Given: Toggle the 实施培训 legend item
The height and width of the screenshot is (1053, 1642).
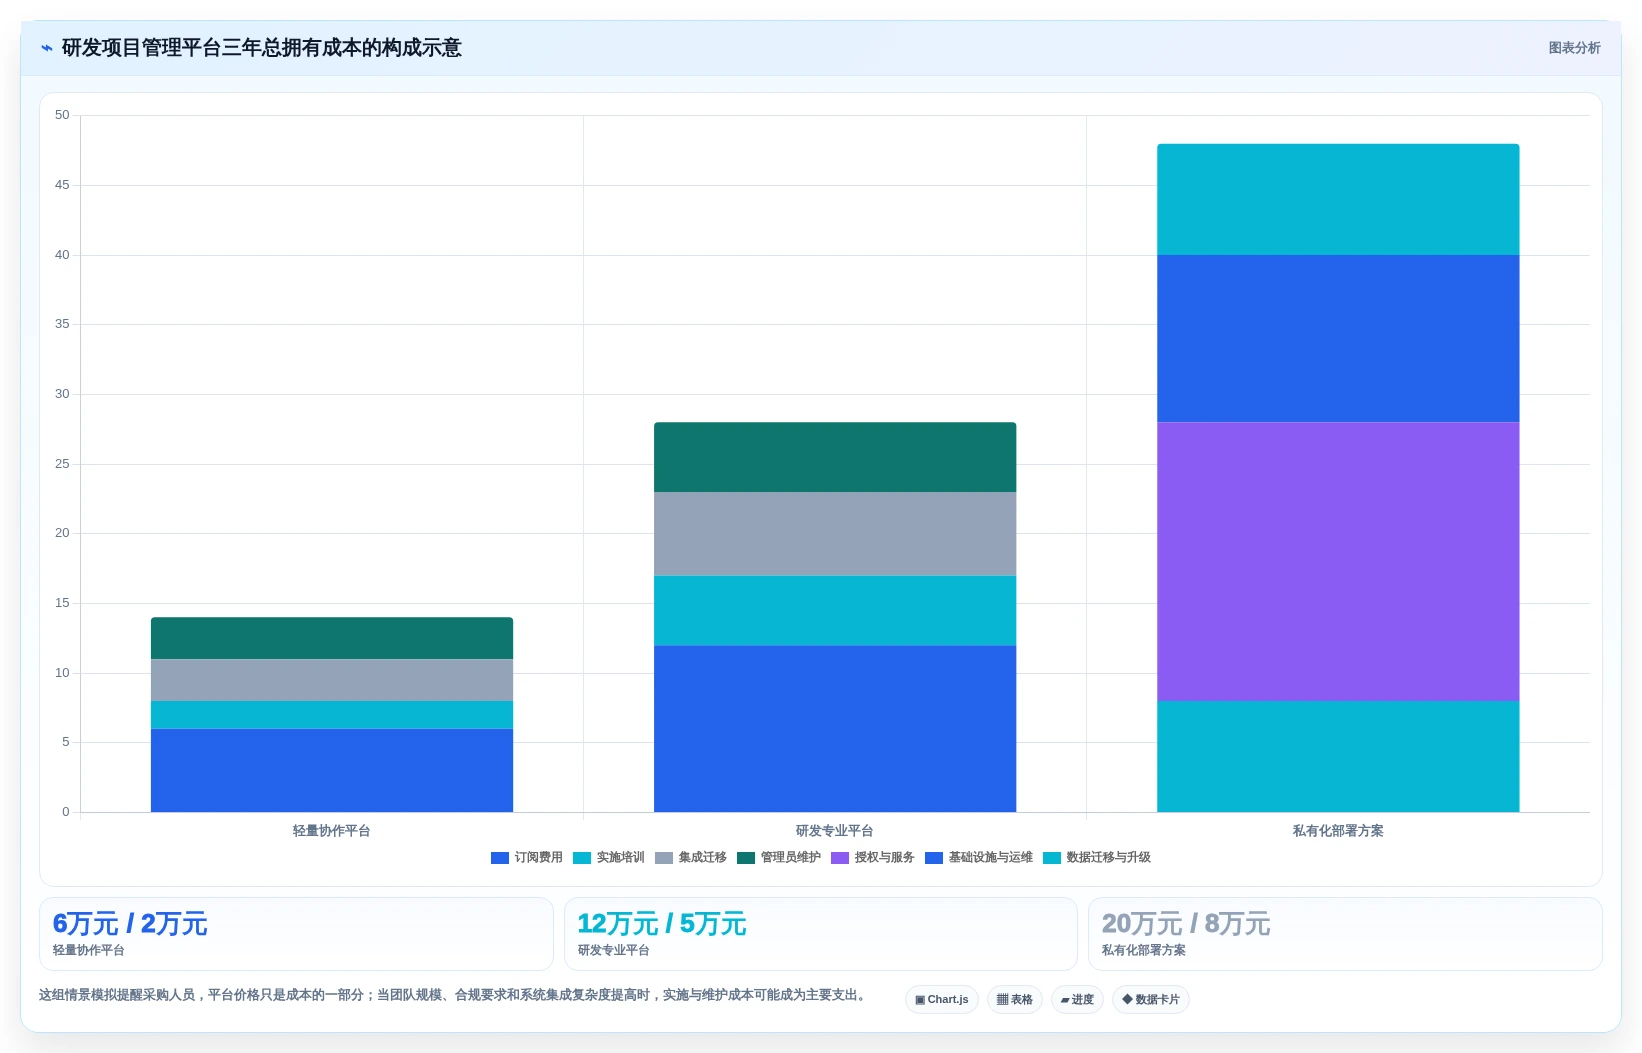Looking at the screenshot, I should (x=609, y=858).
